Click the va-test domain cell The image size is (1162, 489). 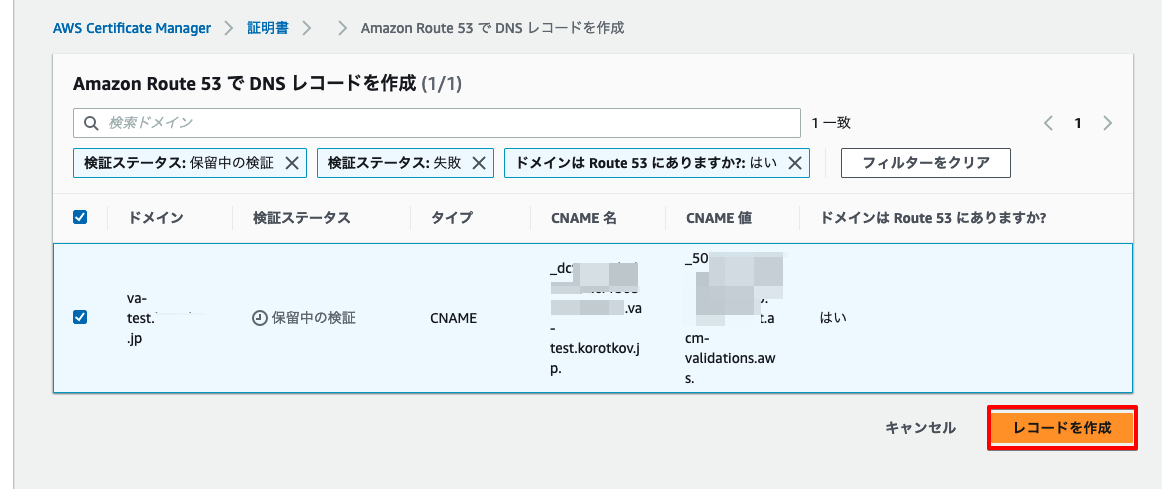[165, 318]
